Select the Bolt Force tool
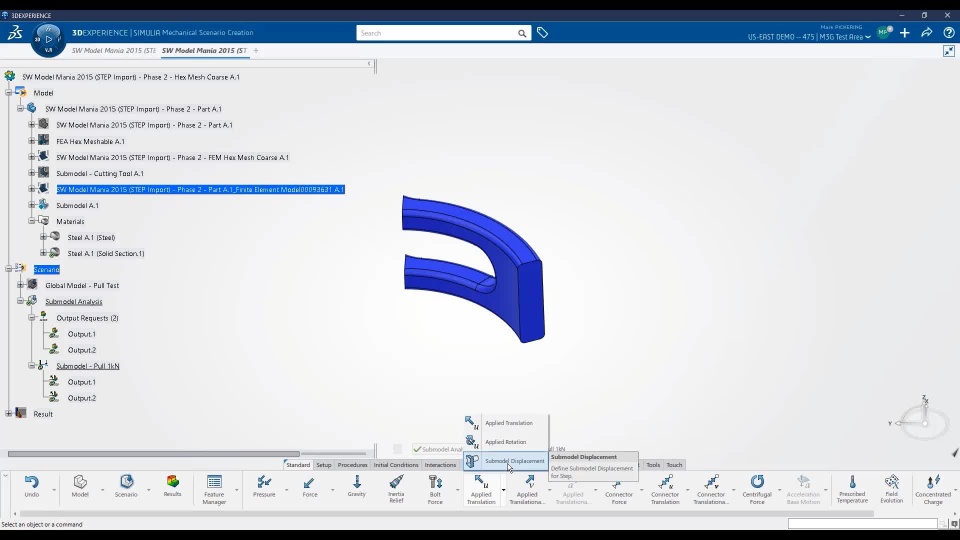This screenshot has width=960, height=540. 435,489
